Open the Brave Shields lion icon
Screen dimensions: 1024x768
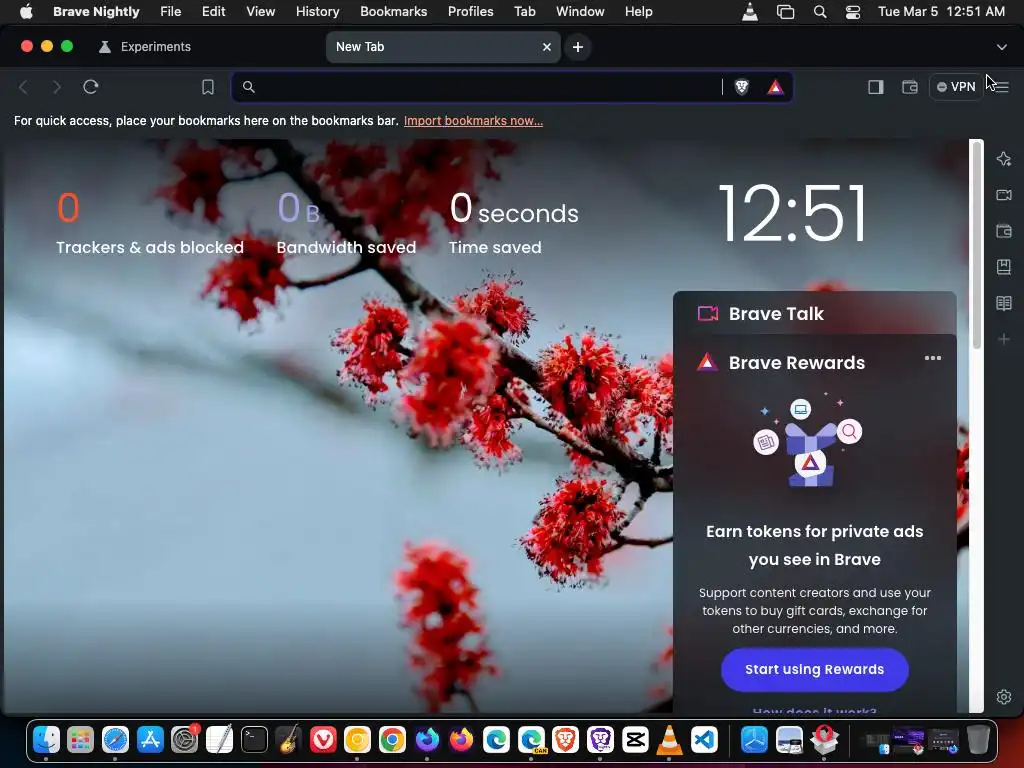(741, 87)
